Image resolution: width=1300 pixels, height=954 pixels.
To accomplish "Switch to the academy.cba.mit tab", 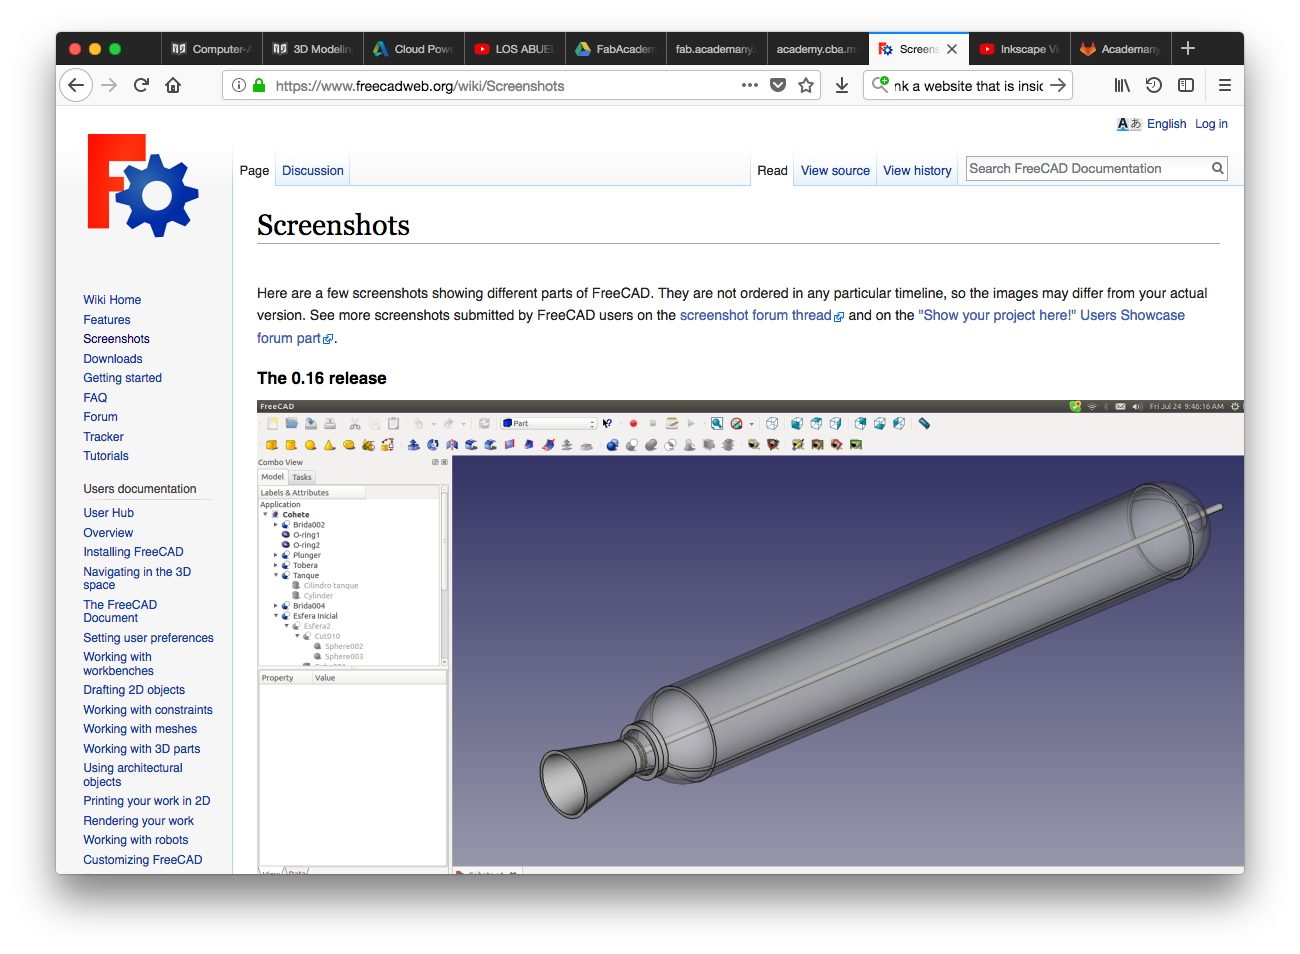I will tap(817, 49).
